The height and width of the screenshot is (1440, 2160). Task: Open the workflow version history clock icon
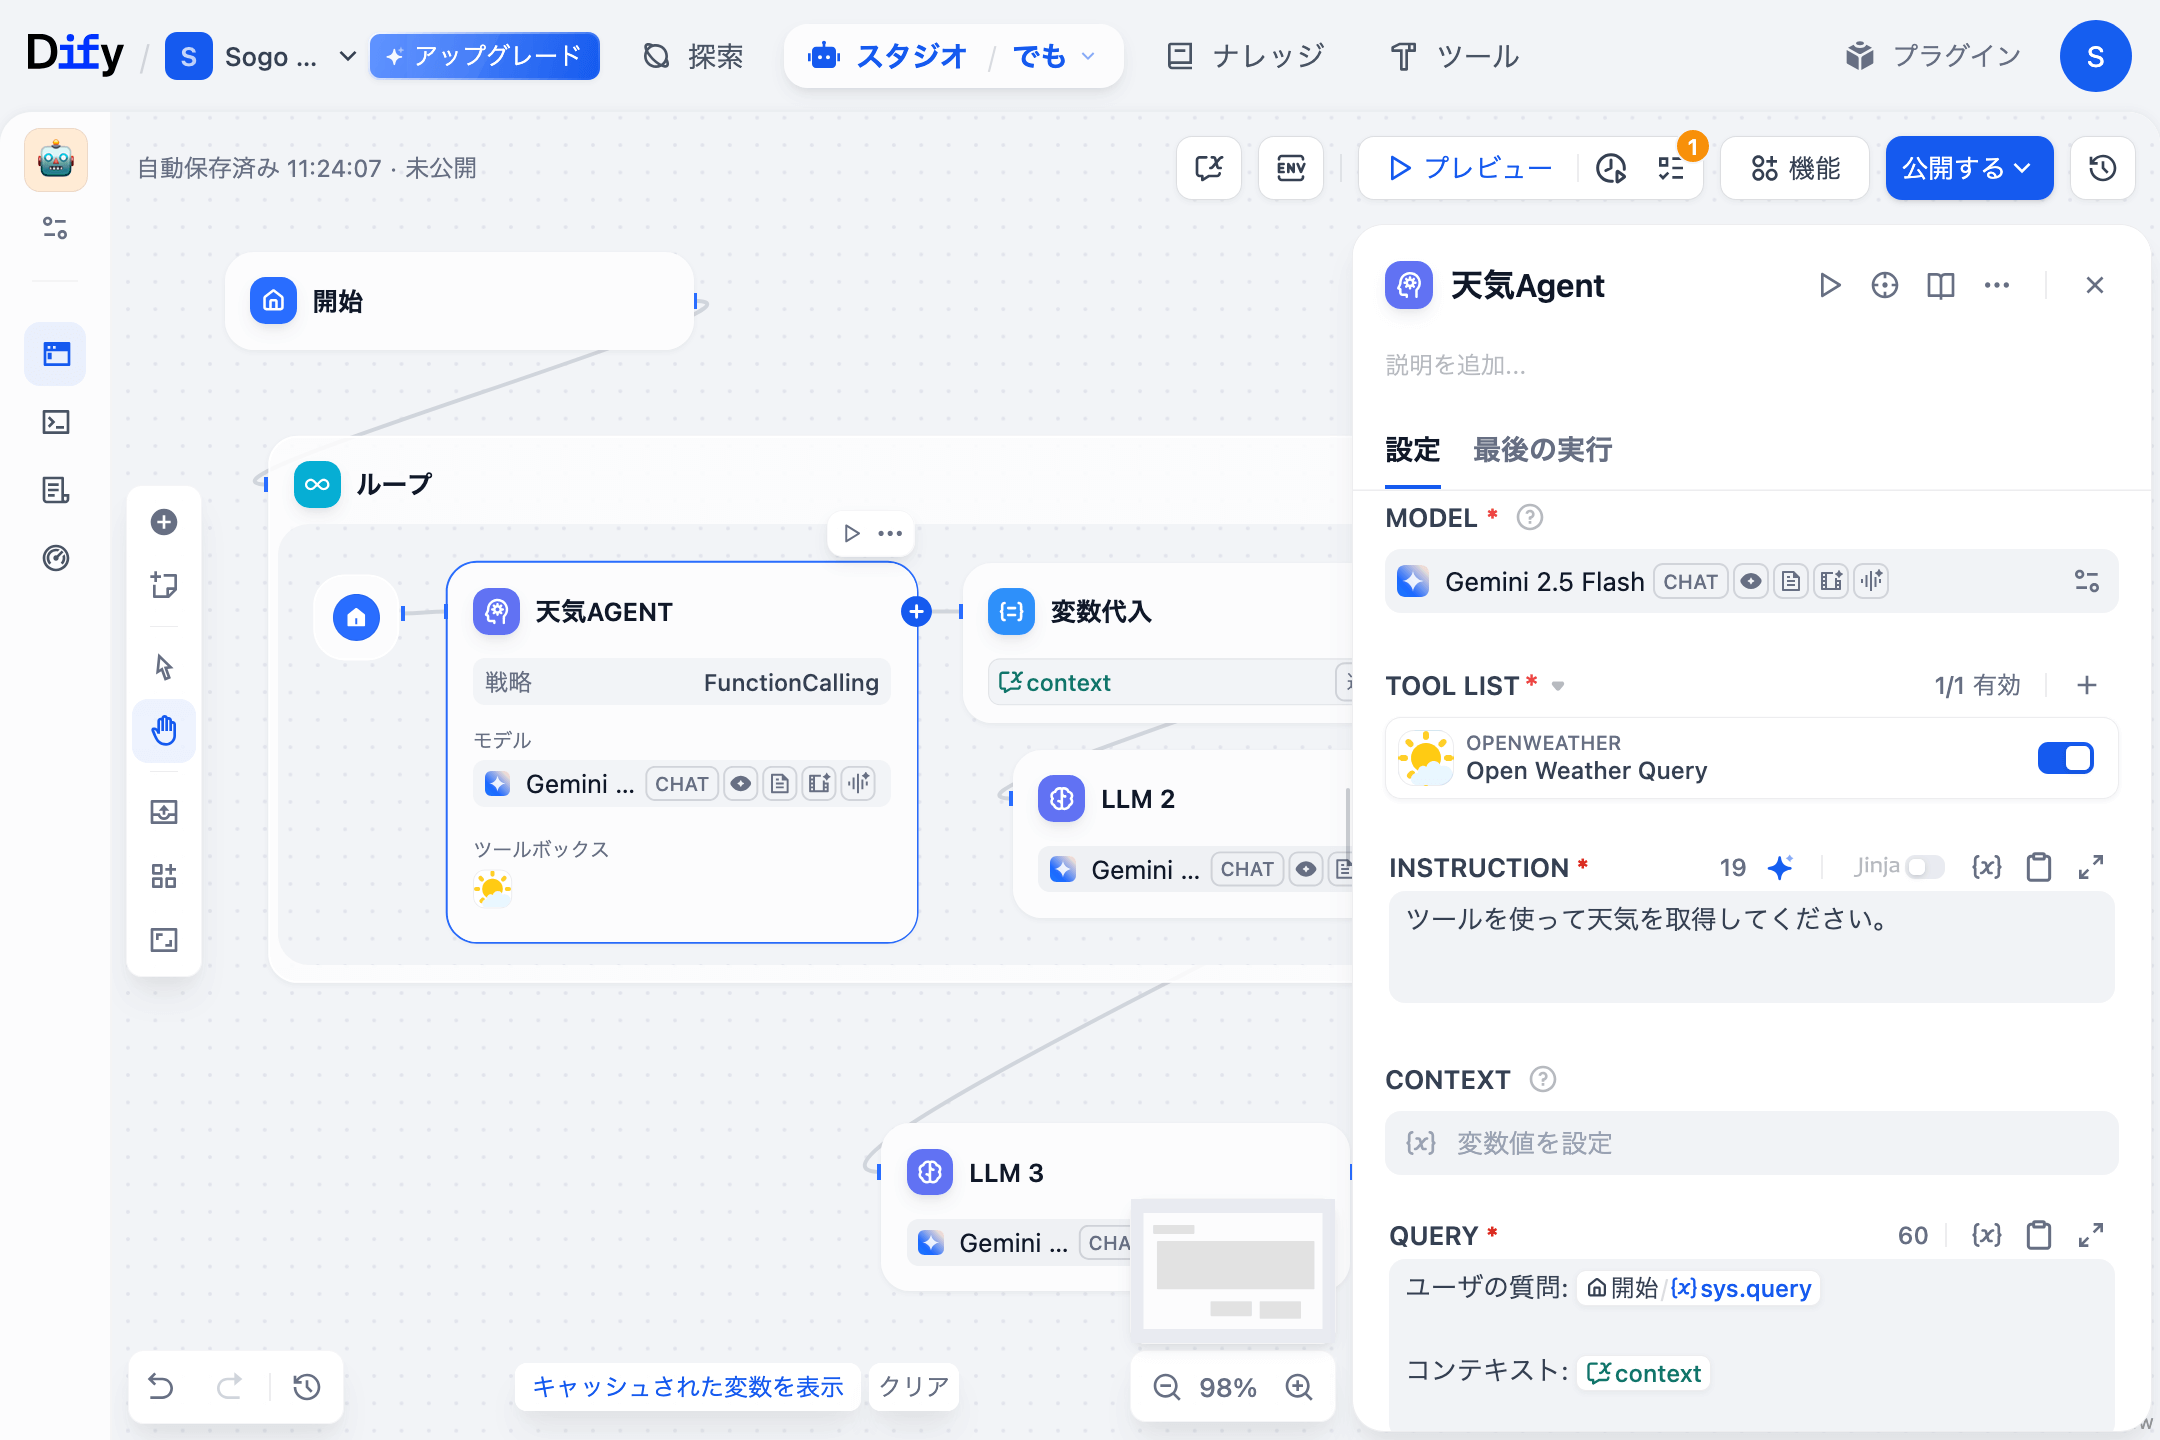tap(2102, 168)
